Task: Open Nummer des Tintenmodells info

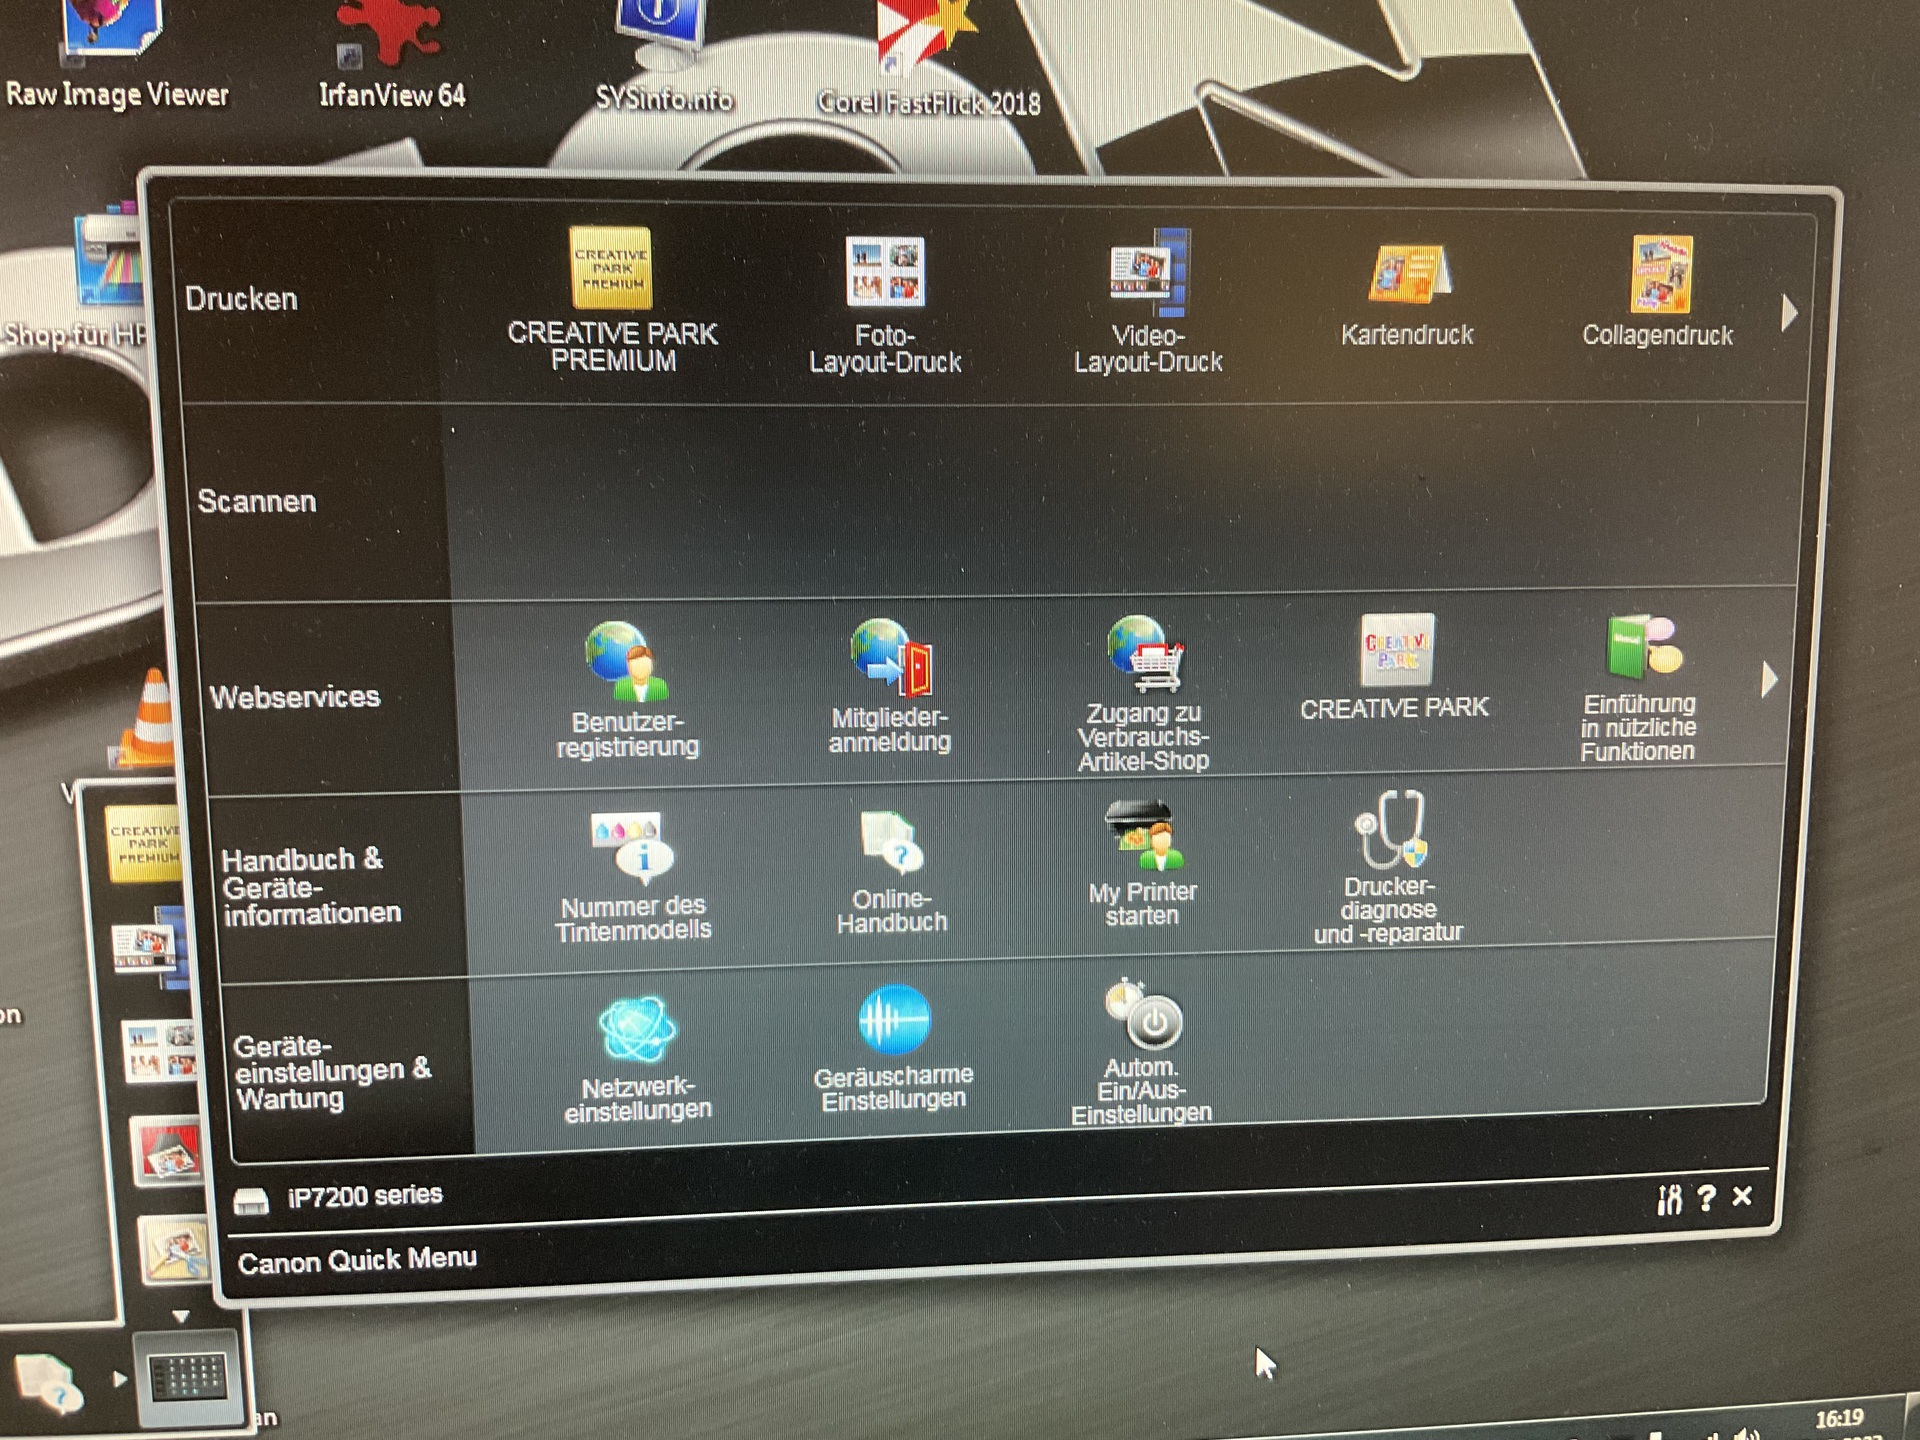Action: pos(632,848)
